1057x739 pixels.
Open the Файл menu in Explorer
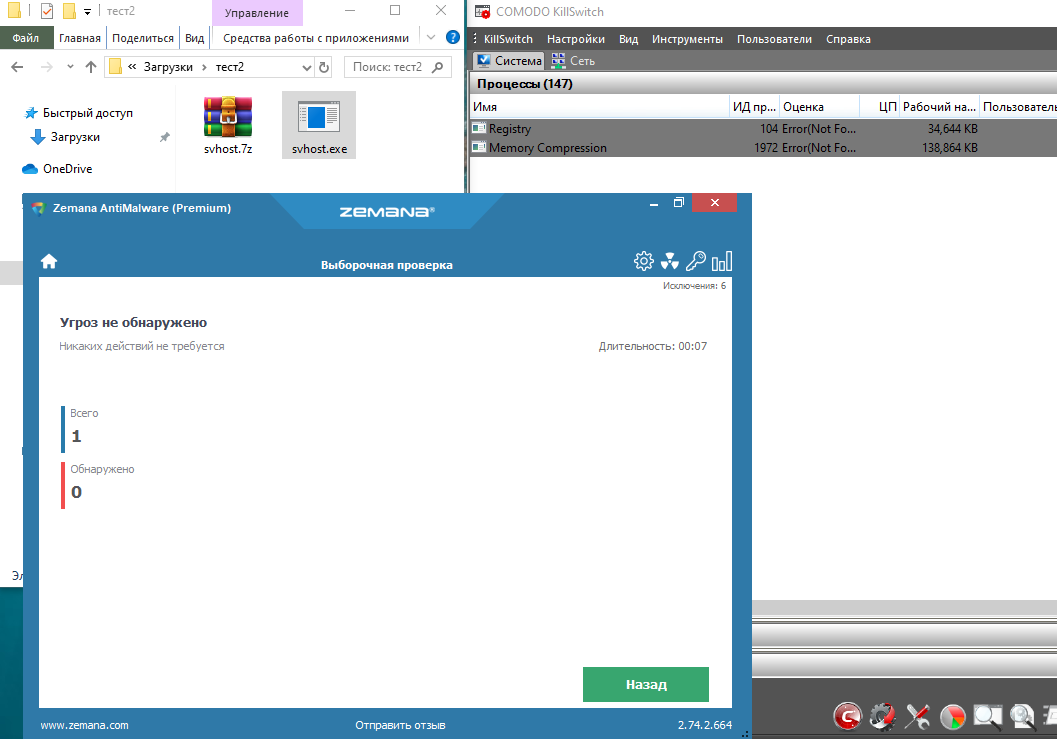[x=26, y=38]
